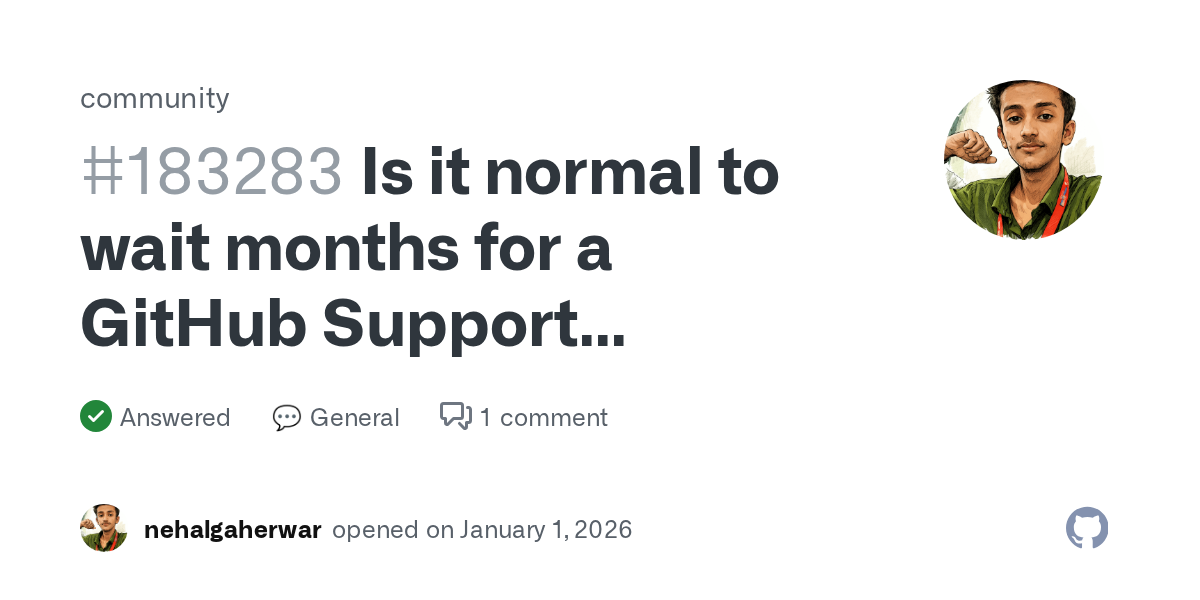Open the "1 comment" count text
Viewport: 1200px width, 600px height.
coord(543,417)
